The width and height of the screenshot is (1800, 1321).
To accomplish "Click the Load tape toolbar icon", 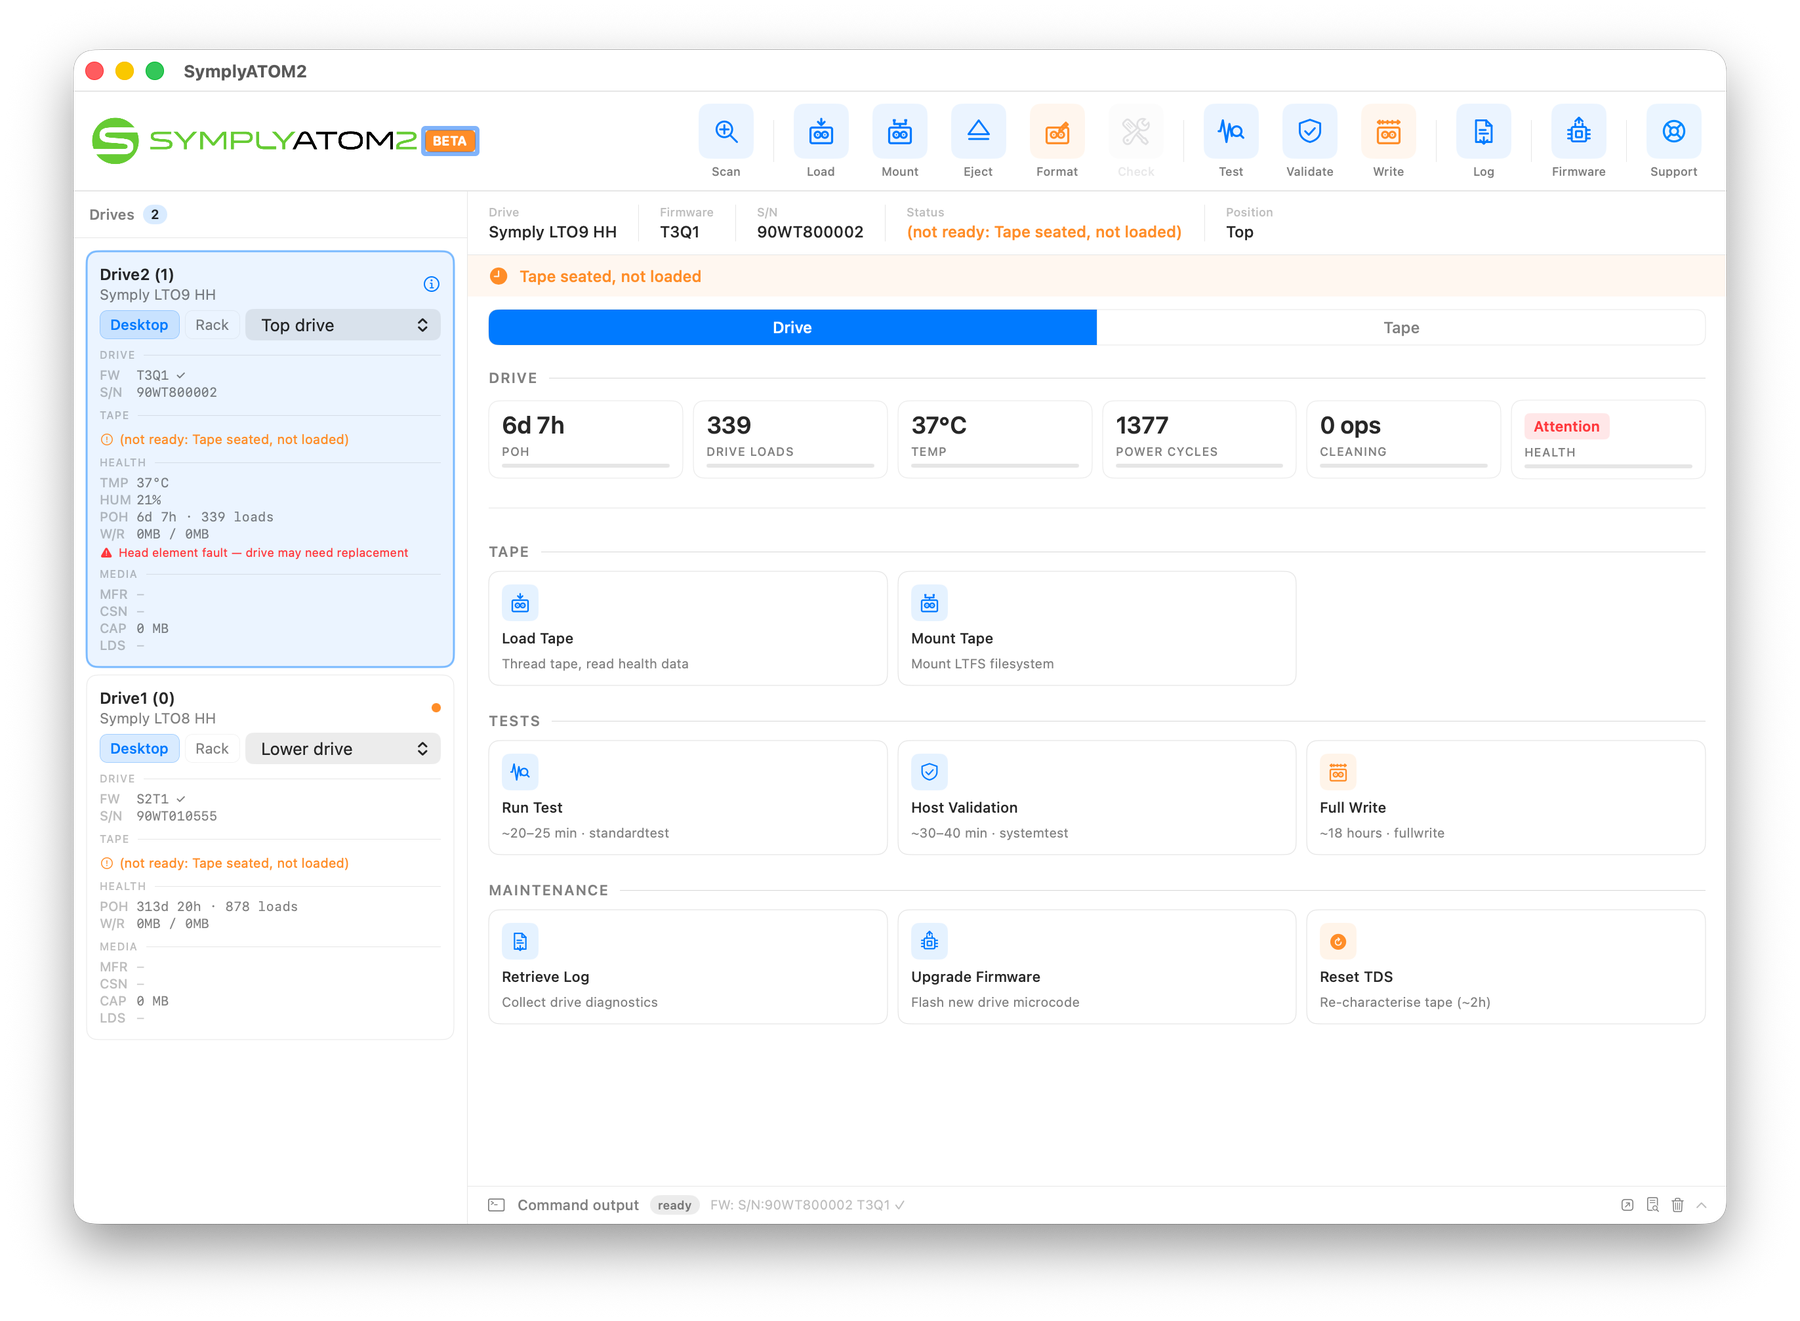I will point(821,132).
